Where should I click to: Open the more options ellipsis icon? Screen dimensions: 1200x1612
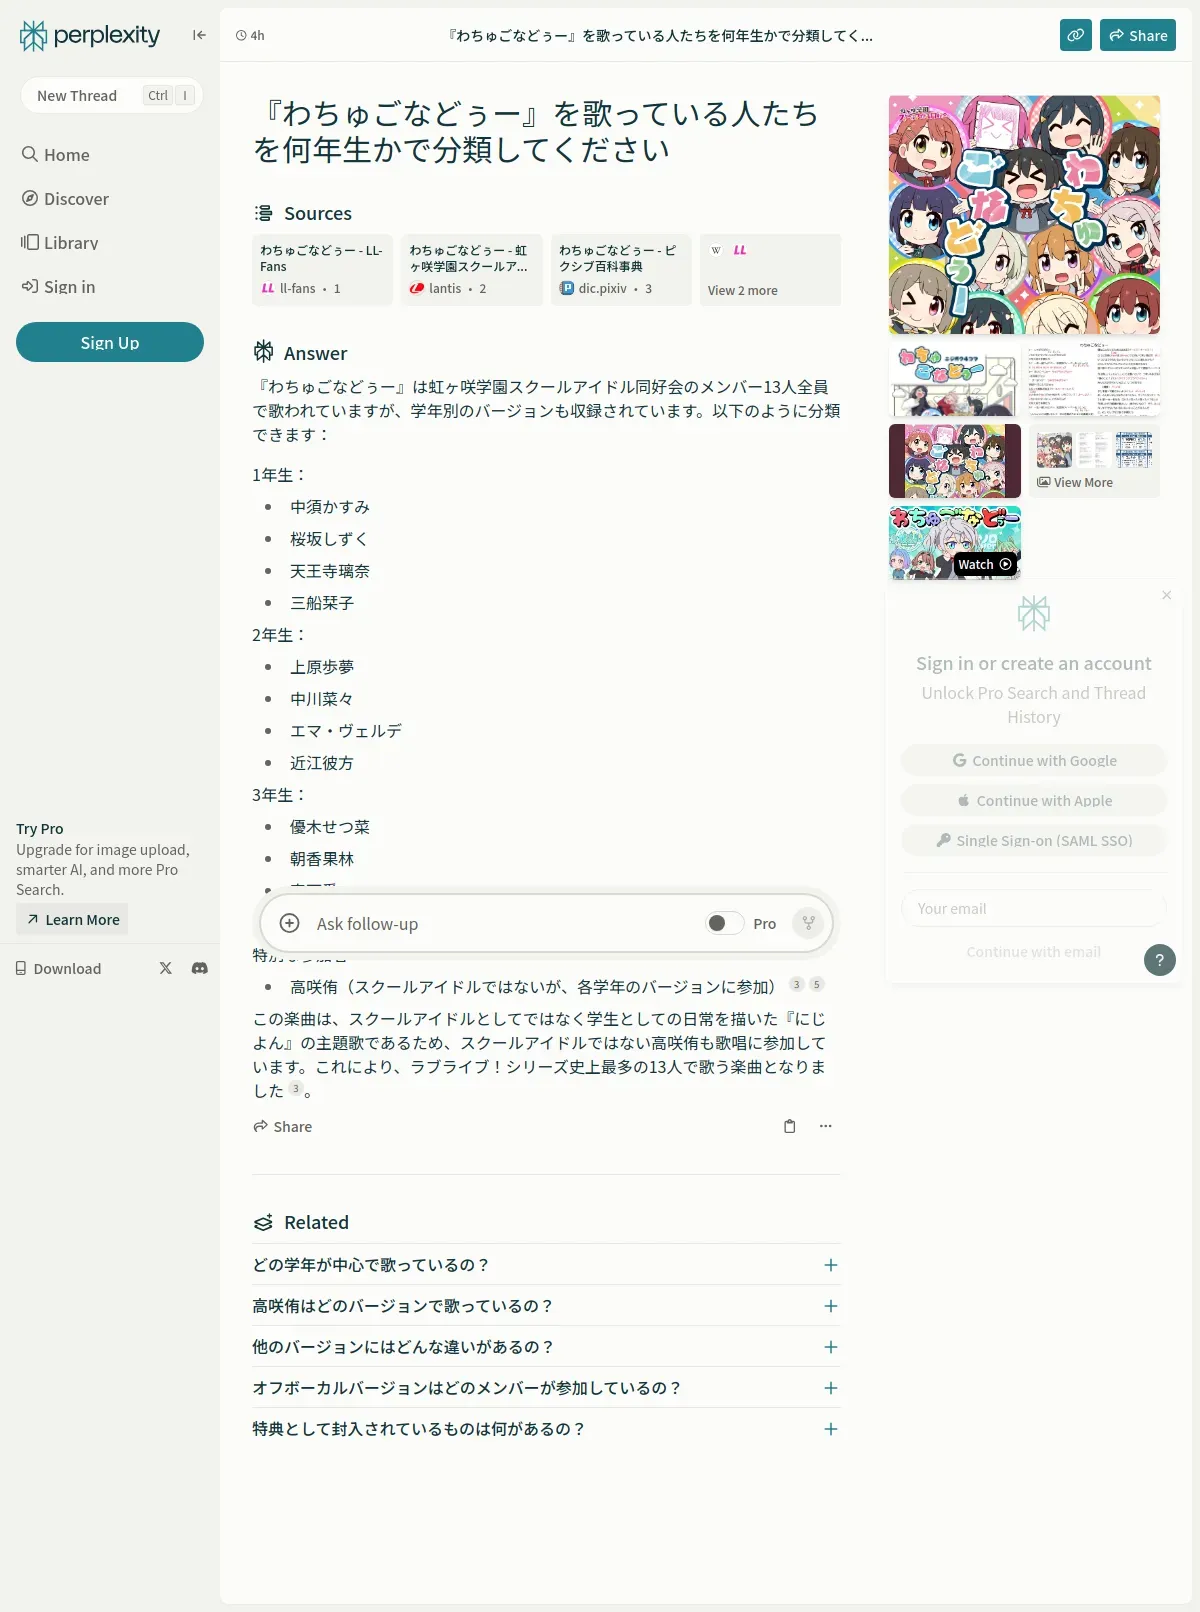coord(826,1126)
